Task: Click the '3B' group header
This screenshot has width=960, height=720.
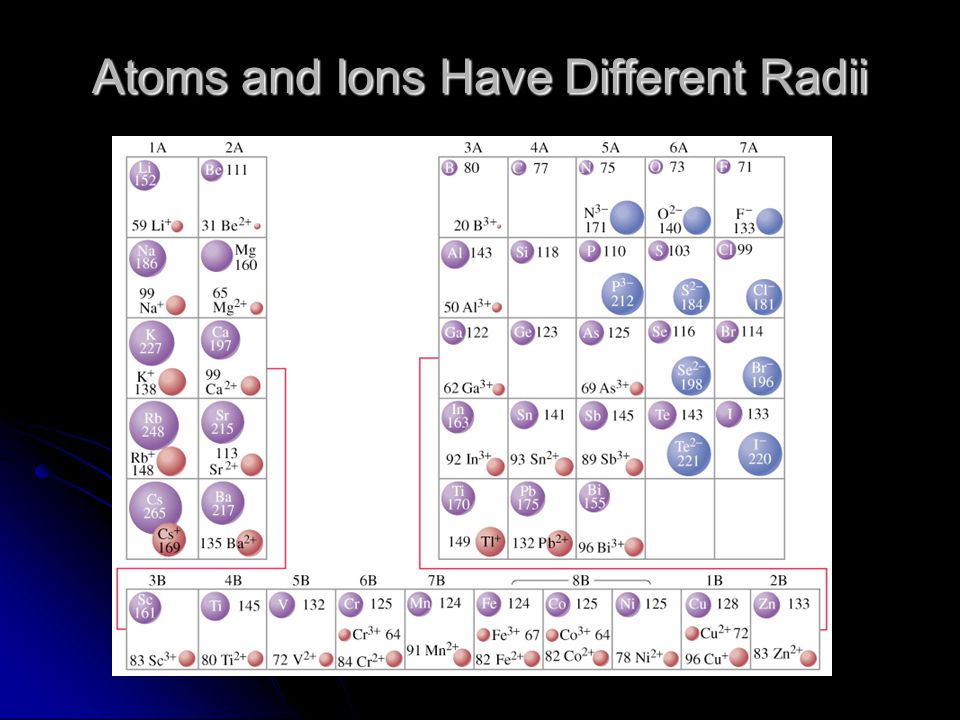Action: (x=157, y=580)
